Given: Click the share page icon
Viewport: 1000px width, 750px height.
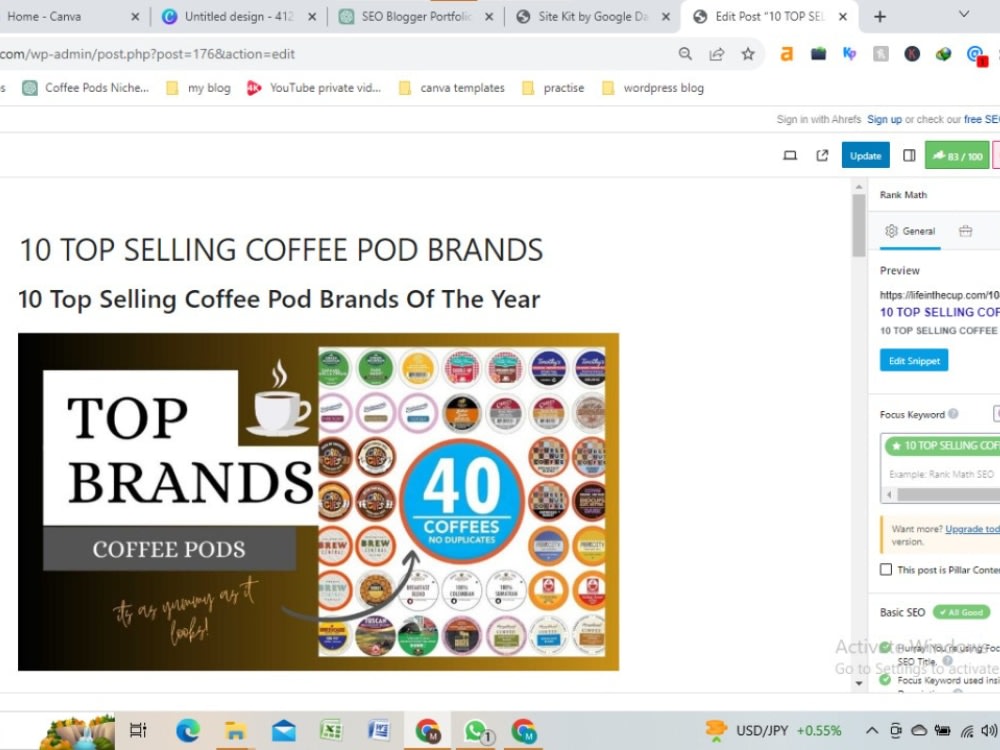Looking at the screenshot, I should [x=717, y=54].
